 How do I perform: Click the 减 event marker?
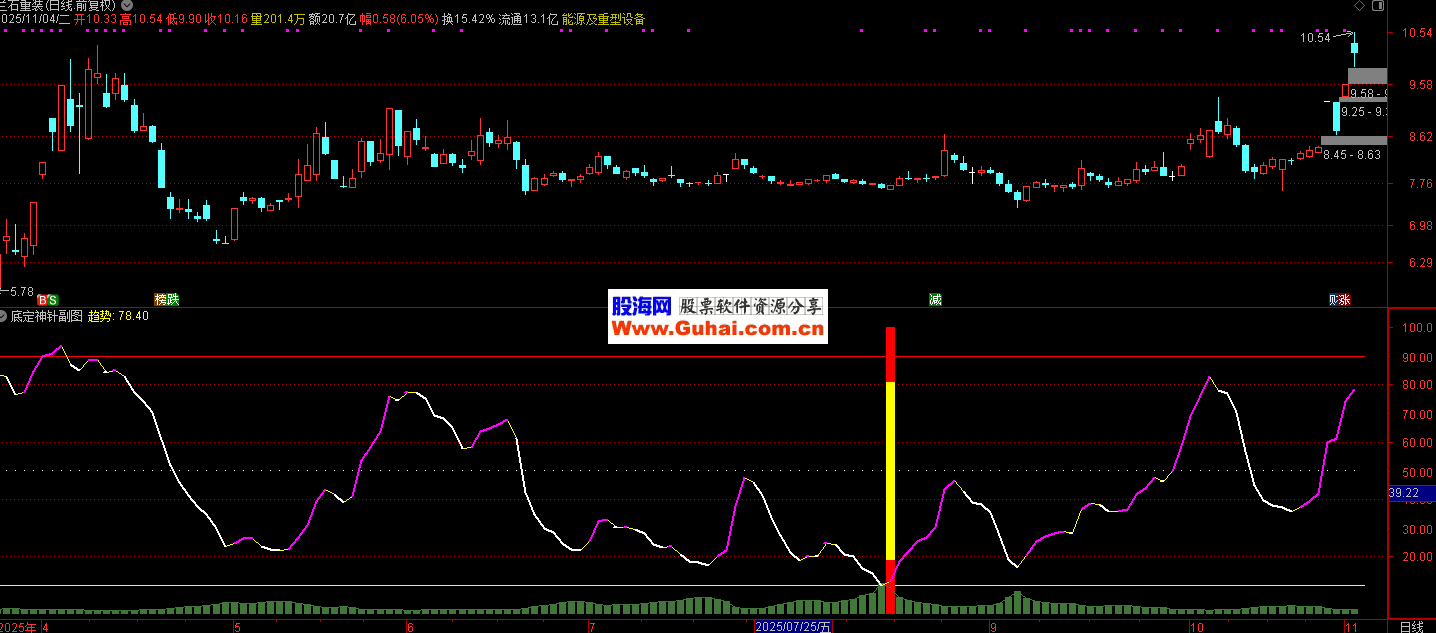pos(935,300)
